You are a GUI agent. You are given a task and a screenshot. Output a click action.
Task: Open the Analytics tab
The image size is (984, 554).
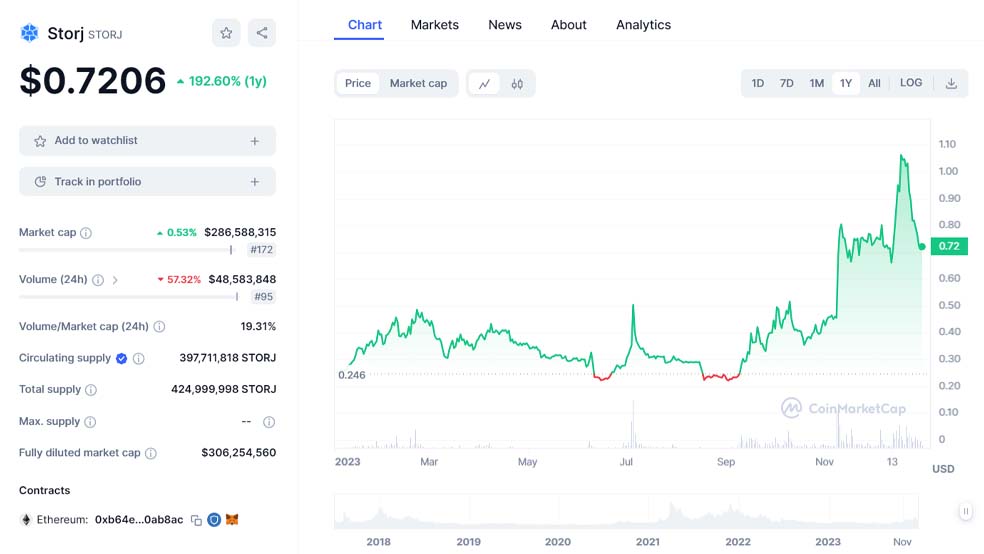coord(643,25)
